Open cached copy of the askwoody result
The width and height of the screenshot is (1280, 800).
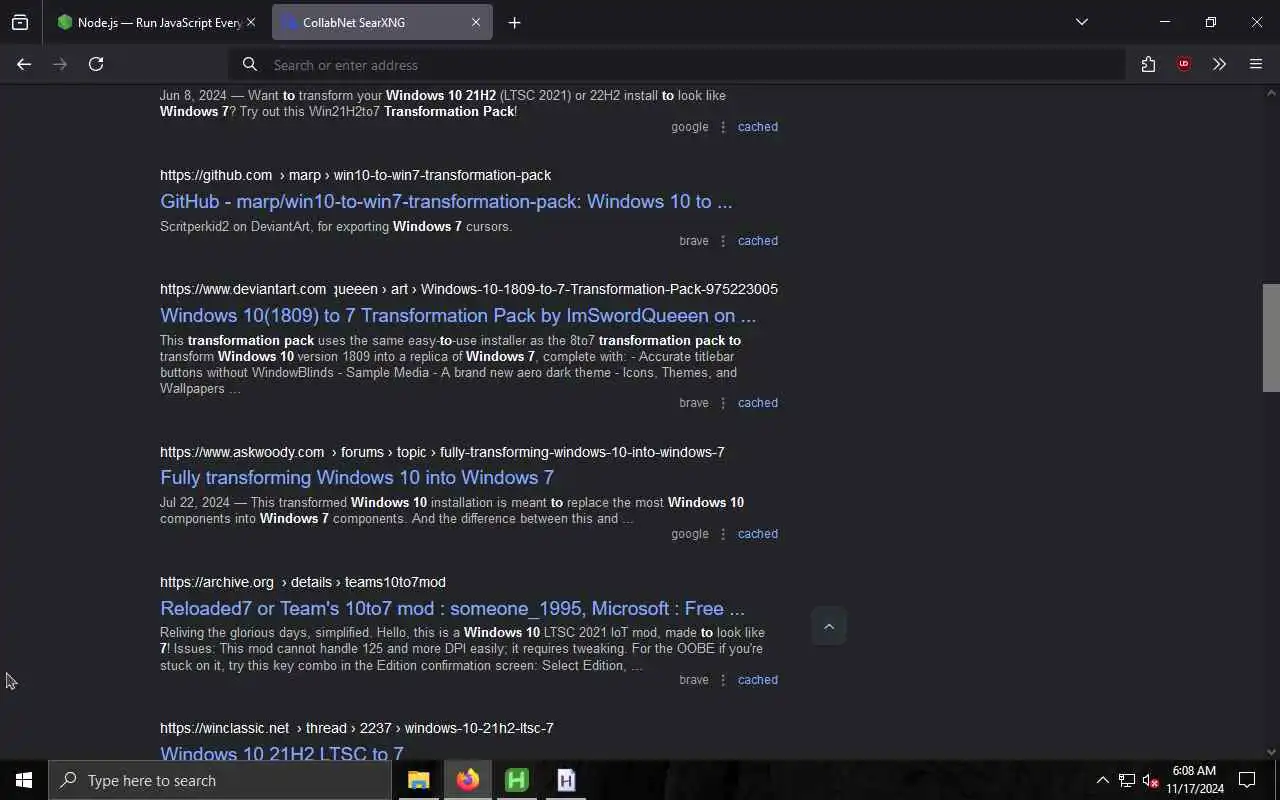click(758, 534)
